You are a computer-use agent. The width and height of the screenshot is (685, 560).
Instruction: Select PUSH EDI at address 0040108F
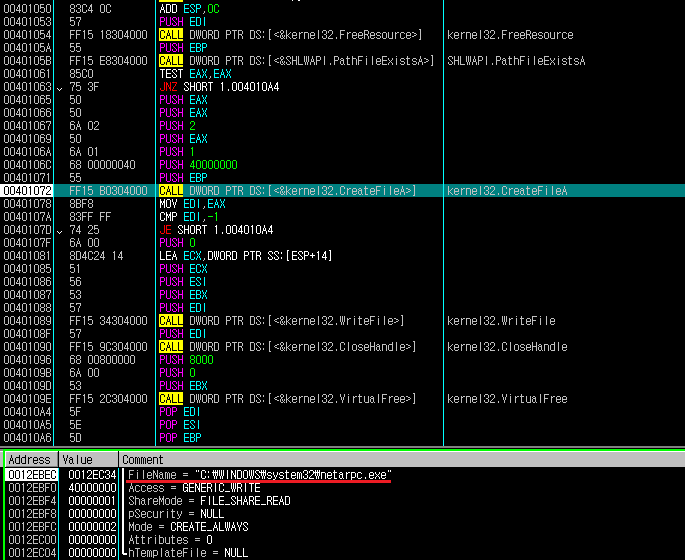tap(183, 334)
